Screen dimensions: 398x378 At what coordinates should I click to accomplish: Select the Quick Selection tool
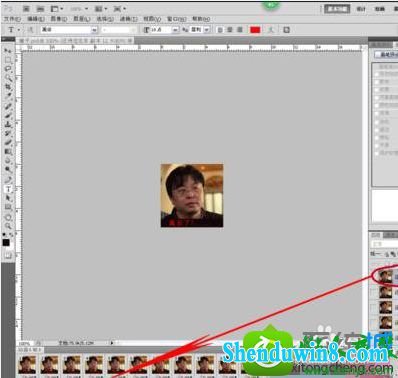coord(8,78)
